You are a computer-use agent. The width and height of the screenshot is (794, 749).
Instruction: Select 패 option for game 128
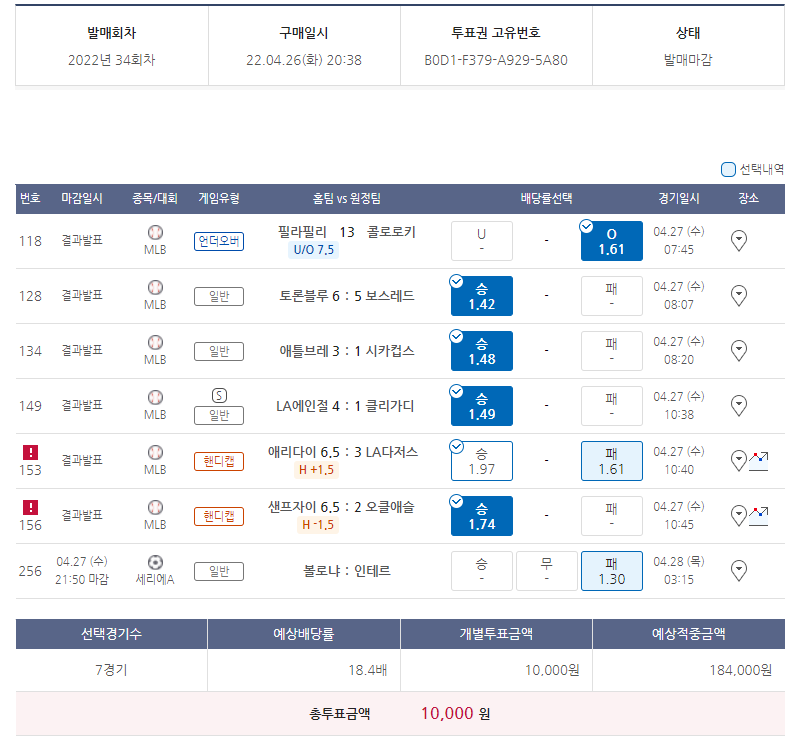(x=612, y=296)
